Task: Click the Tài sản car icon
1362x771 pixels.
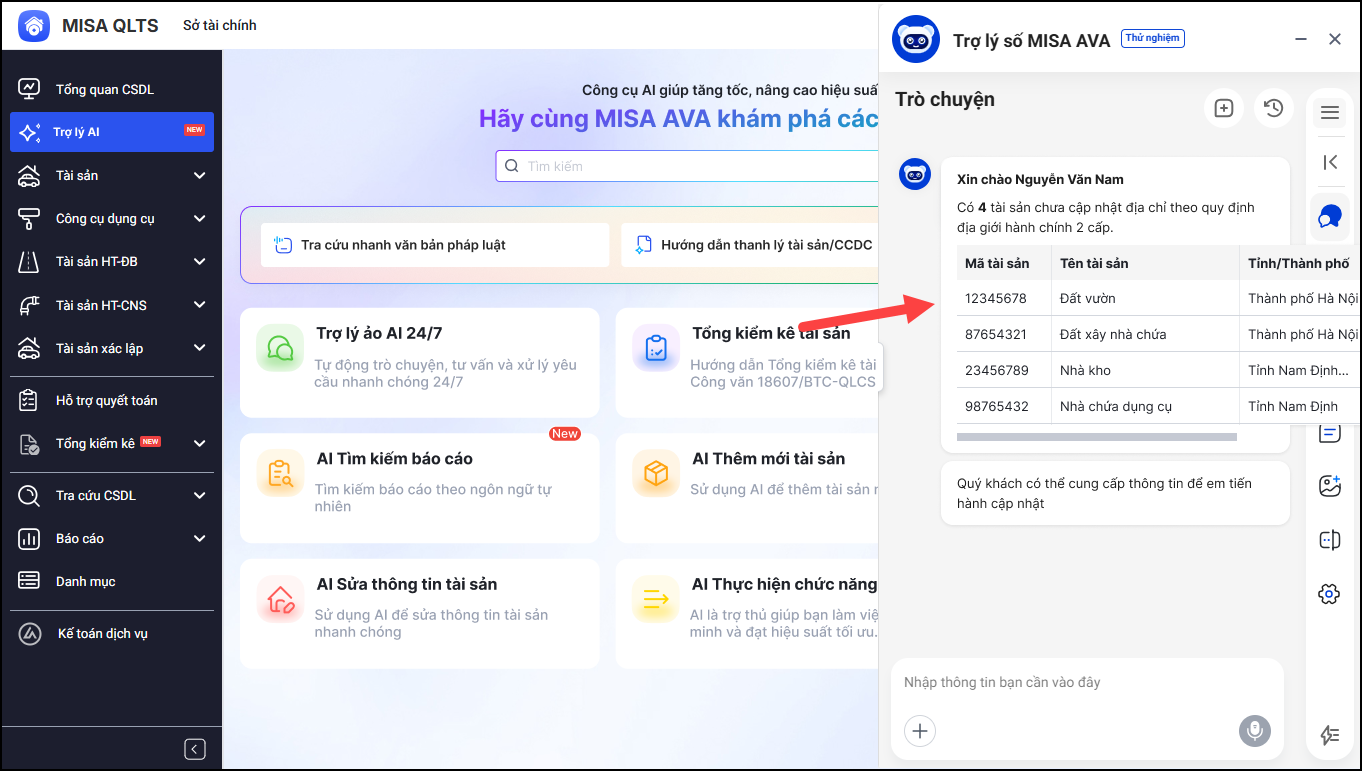Action: (29, 176)
